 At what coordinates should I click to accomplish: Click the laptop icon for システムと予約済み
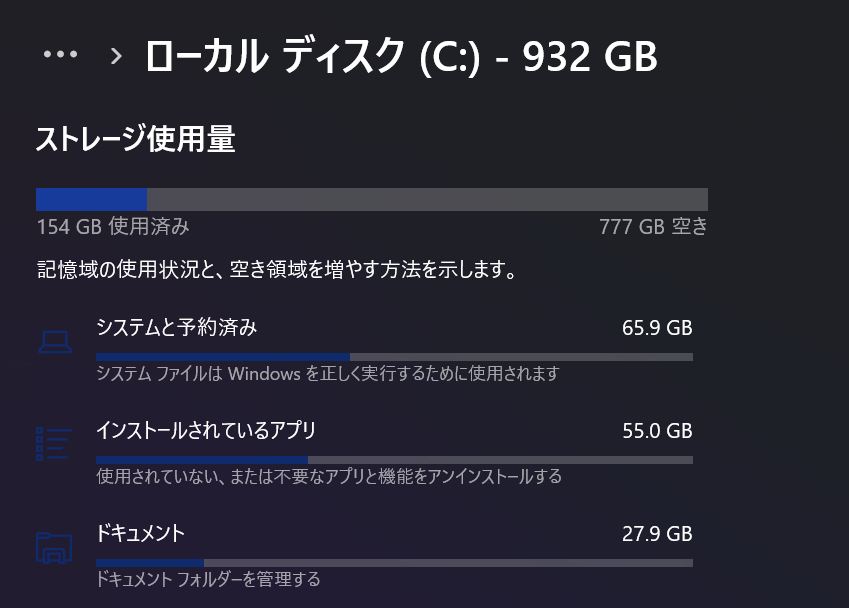pyautogui.click(x=54, y=342)
